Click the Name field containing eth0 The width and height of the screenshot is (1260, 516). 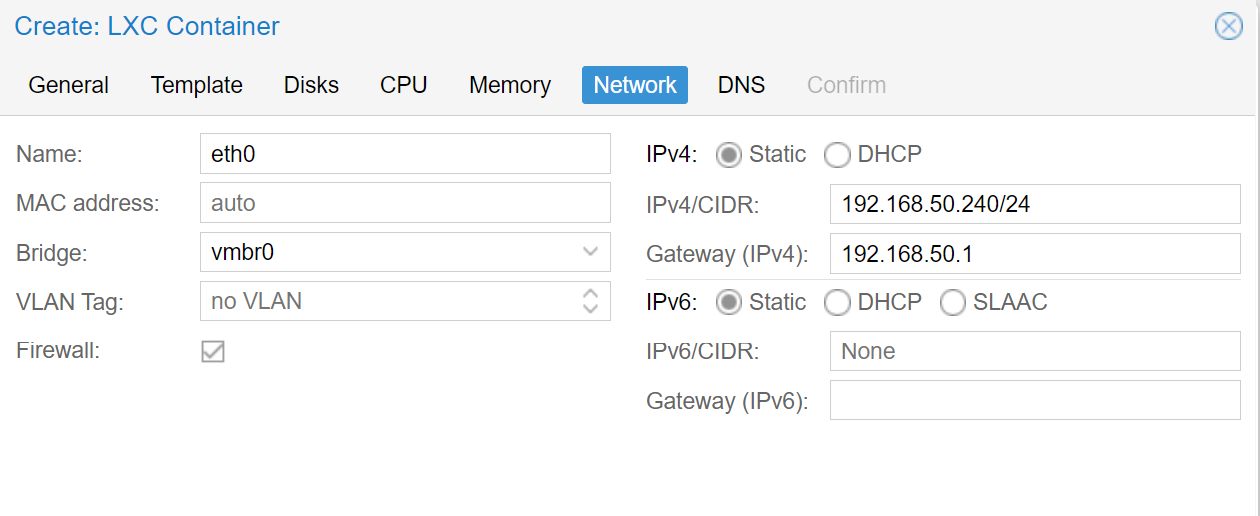405,154
